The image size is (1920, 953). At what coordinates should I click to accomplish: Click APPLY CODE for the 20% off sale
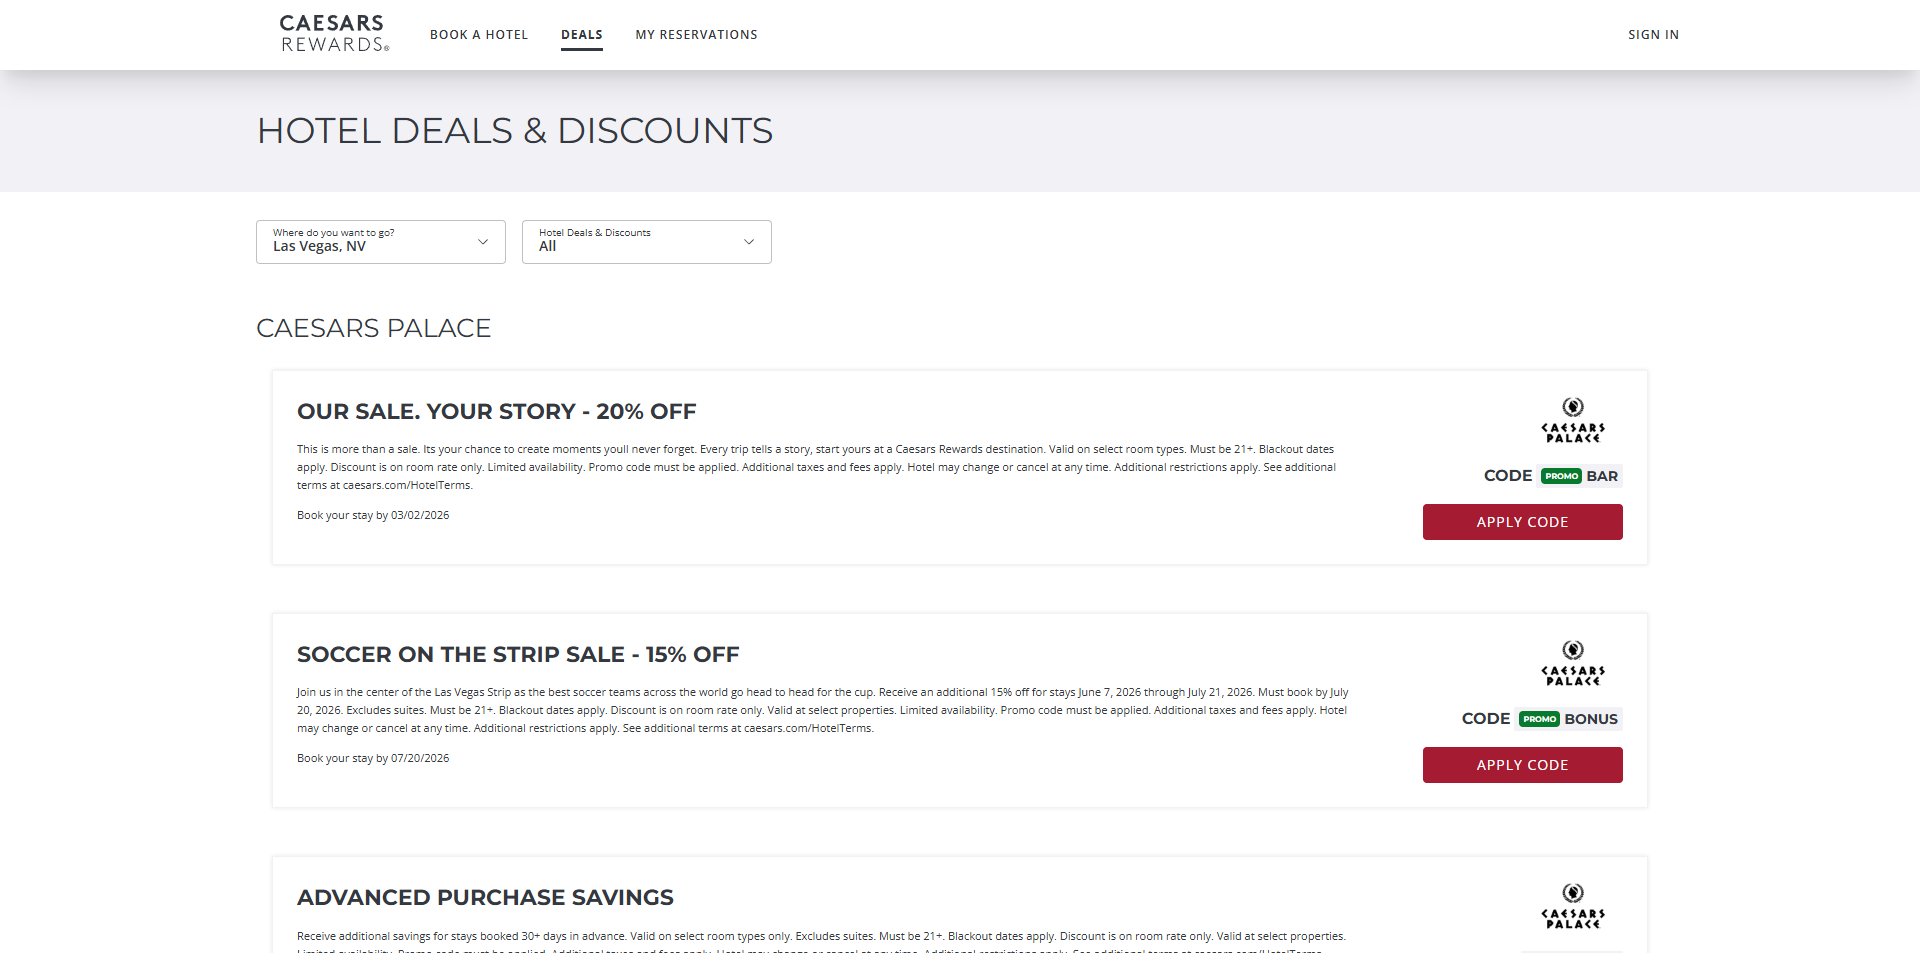click(1522, 521)
